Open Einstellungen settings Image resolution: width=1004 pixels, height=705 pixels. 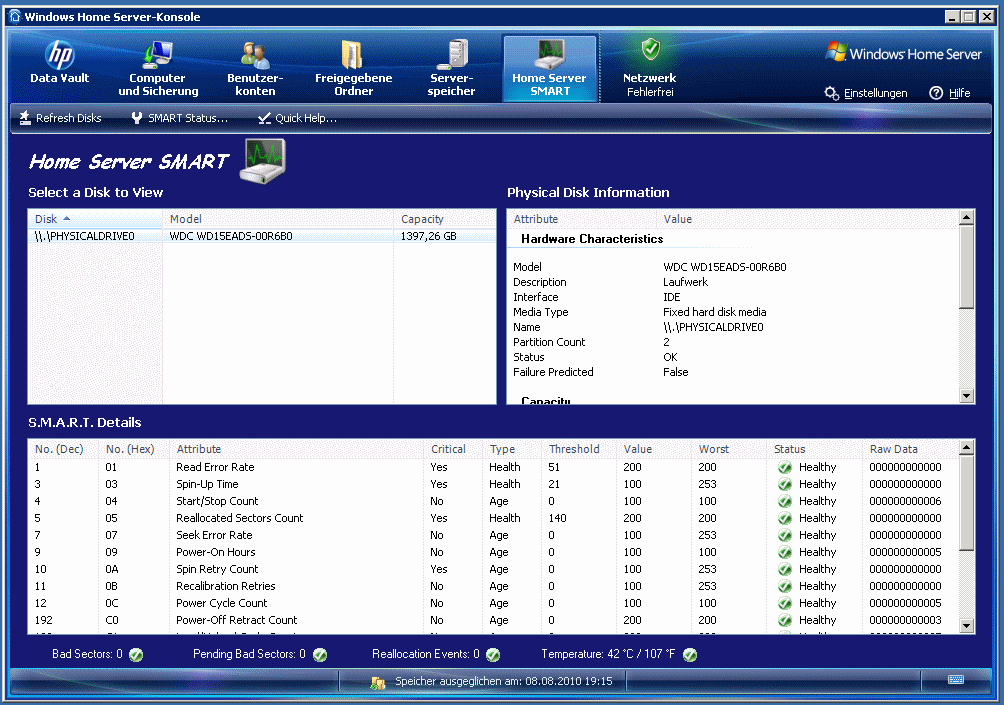[866, 93]
